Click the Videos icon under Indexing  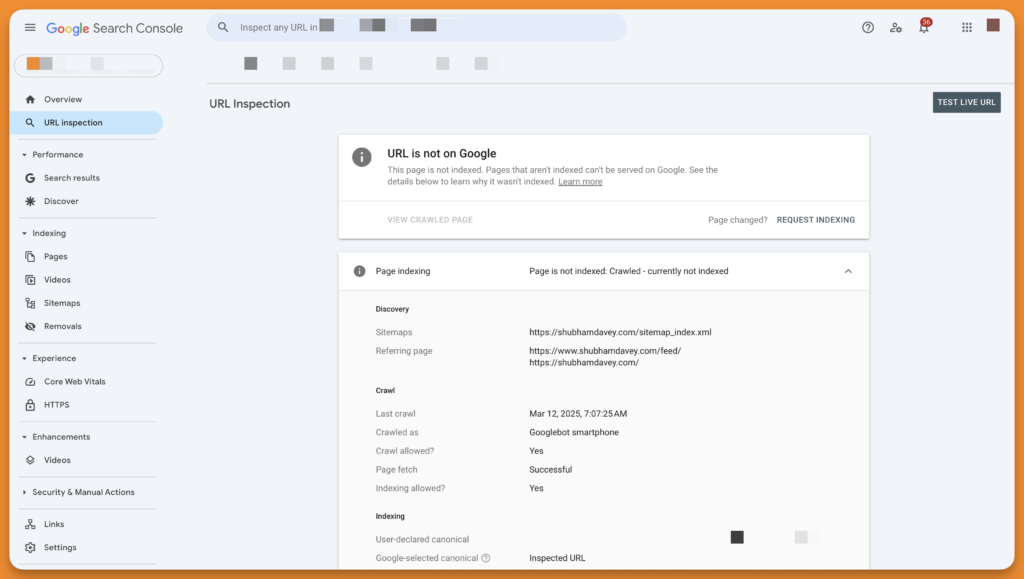30,279
